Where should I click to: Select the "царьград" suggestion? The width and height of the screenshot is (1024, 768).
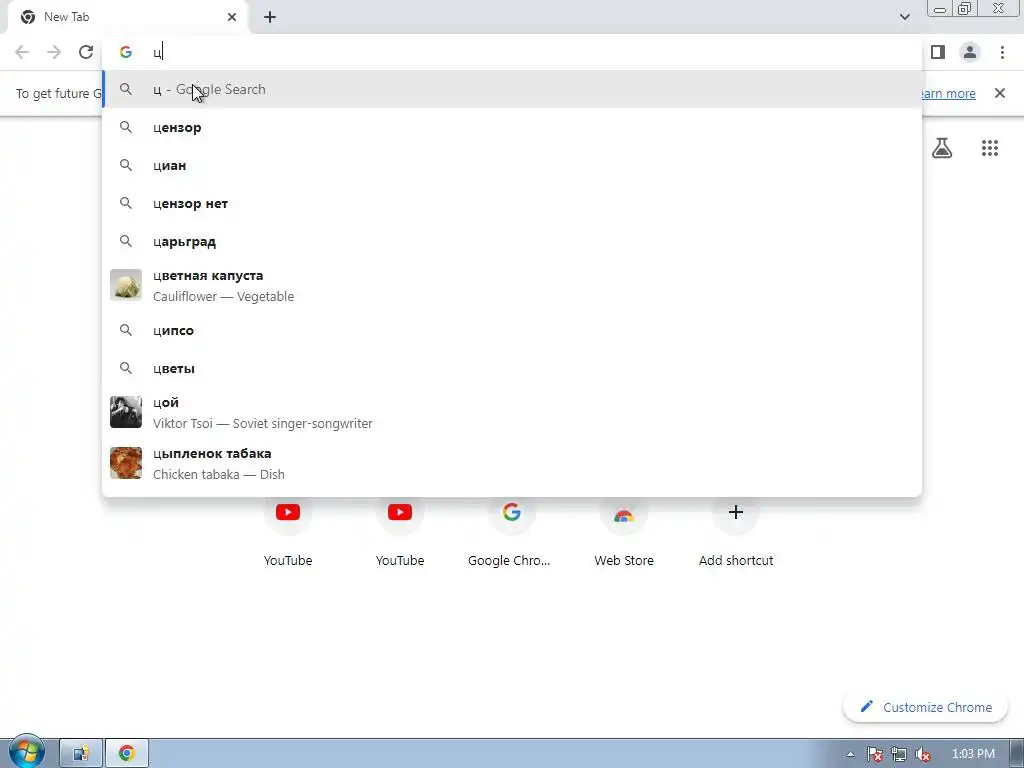coord(512,241)
